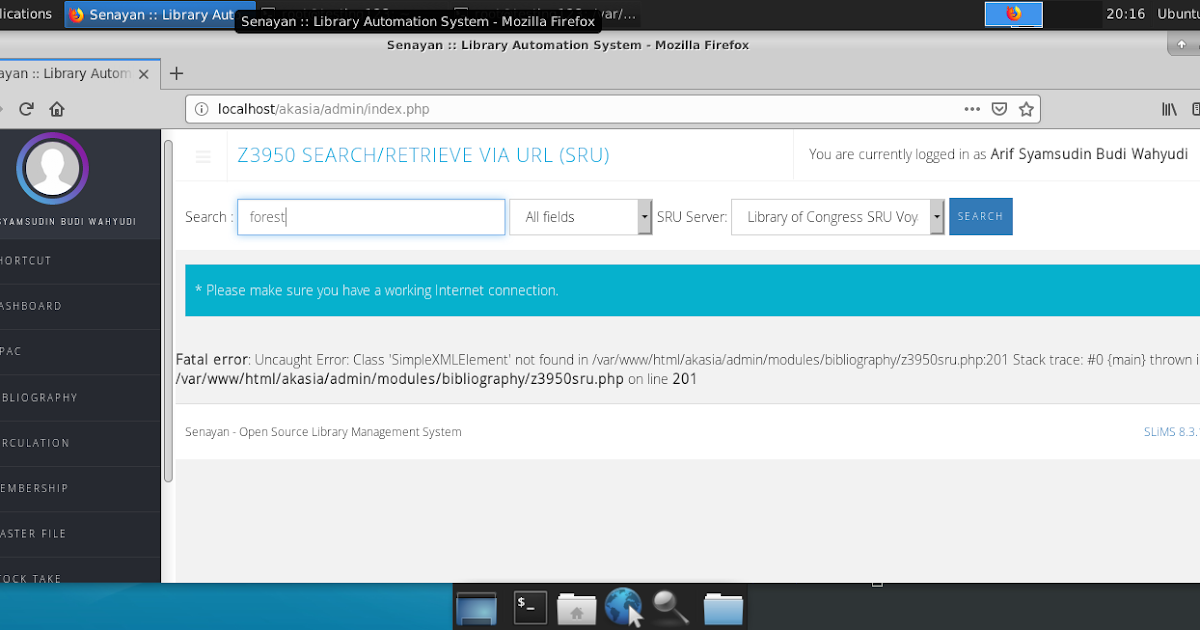Image resolution: width=1200 pixels, height=630 pixels.
Task: Click the sidebar vertical scrollbar
Action: pyautogui.click(x=168, y=310)
